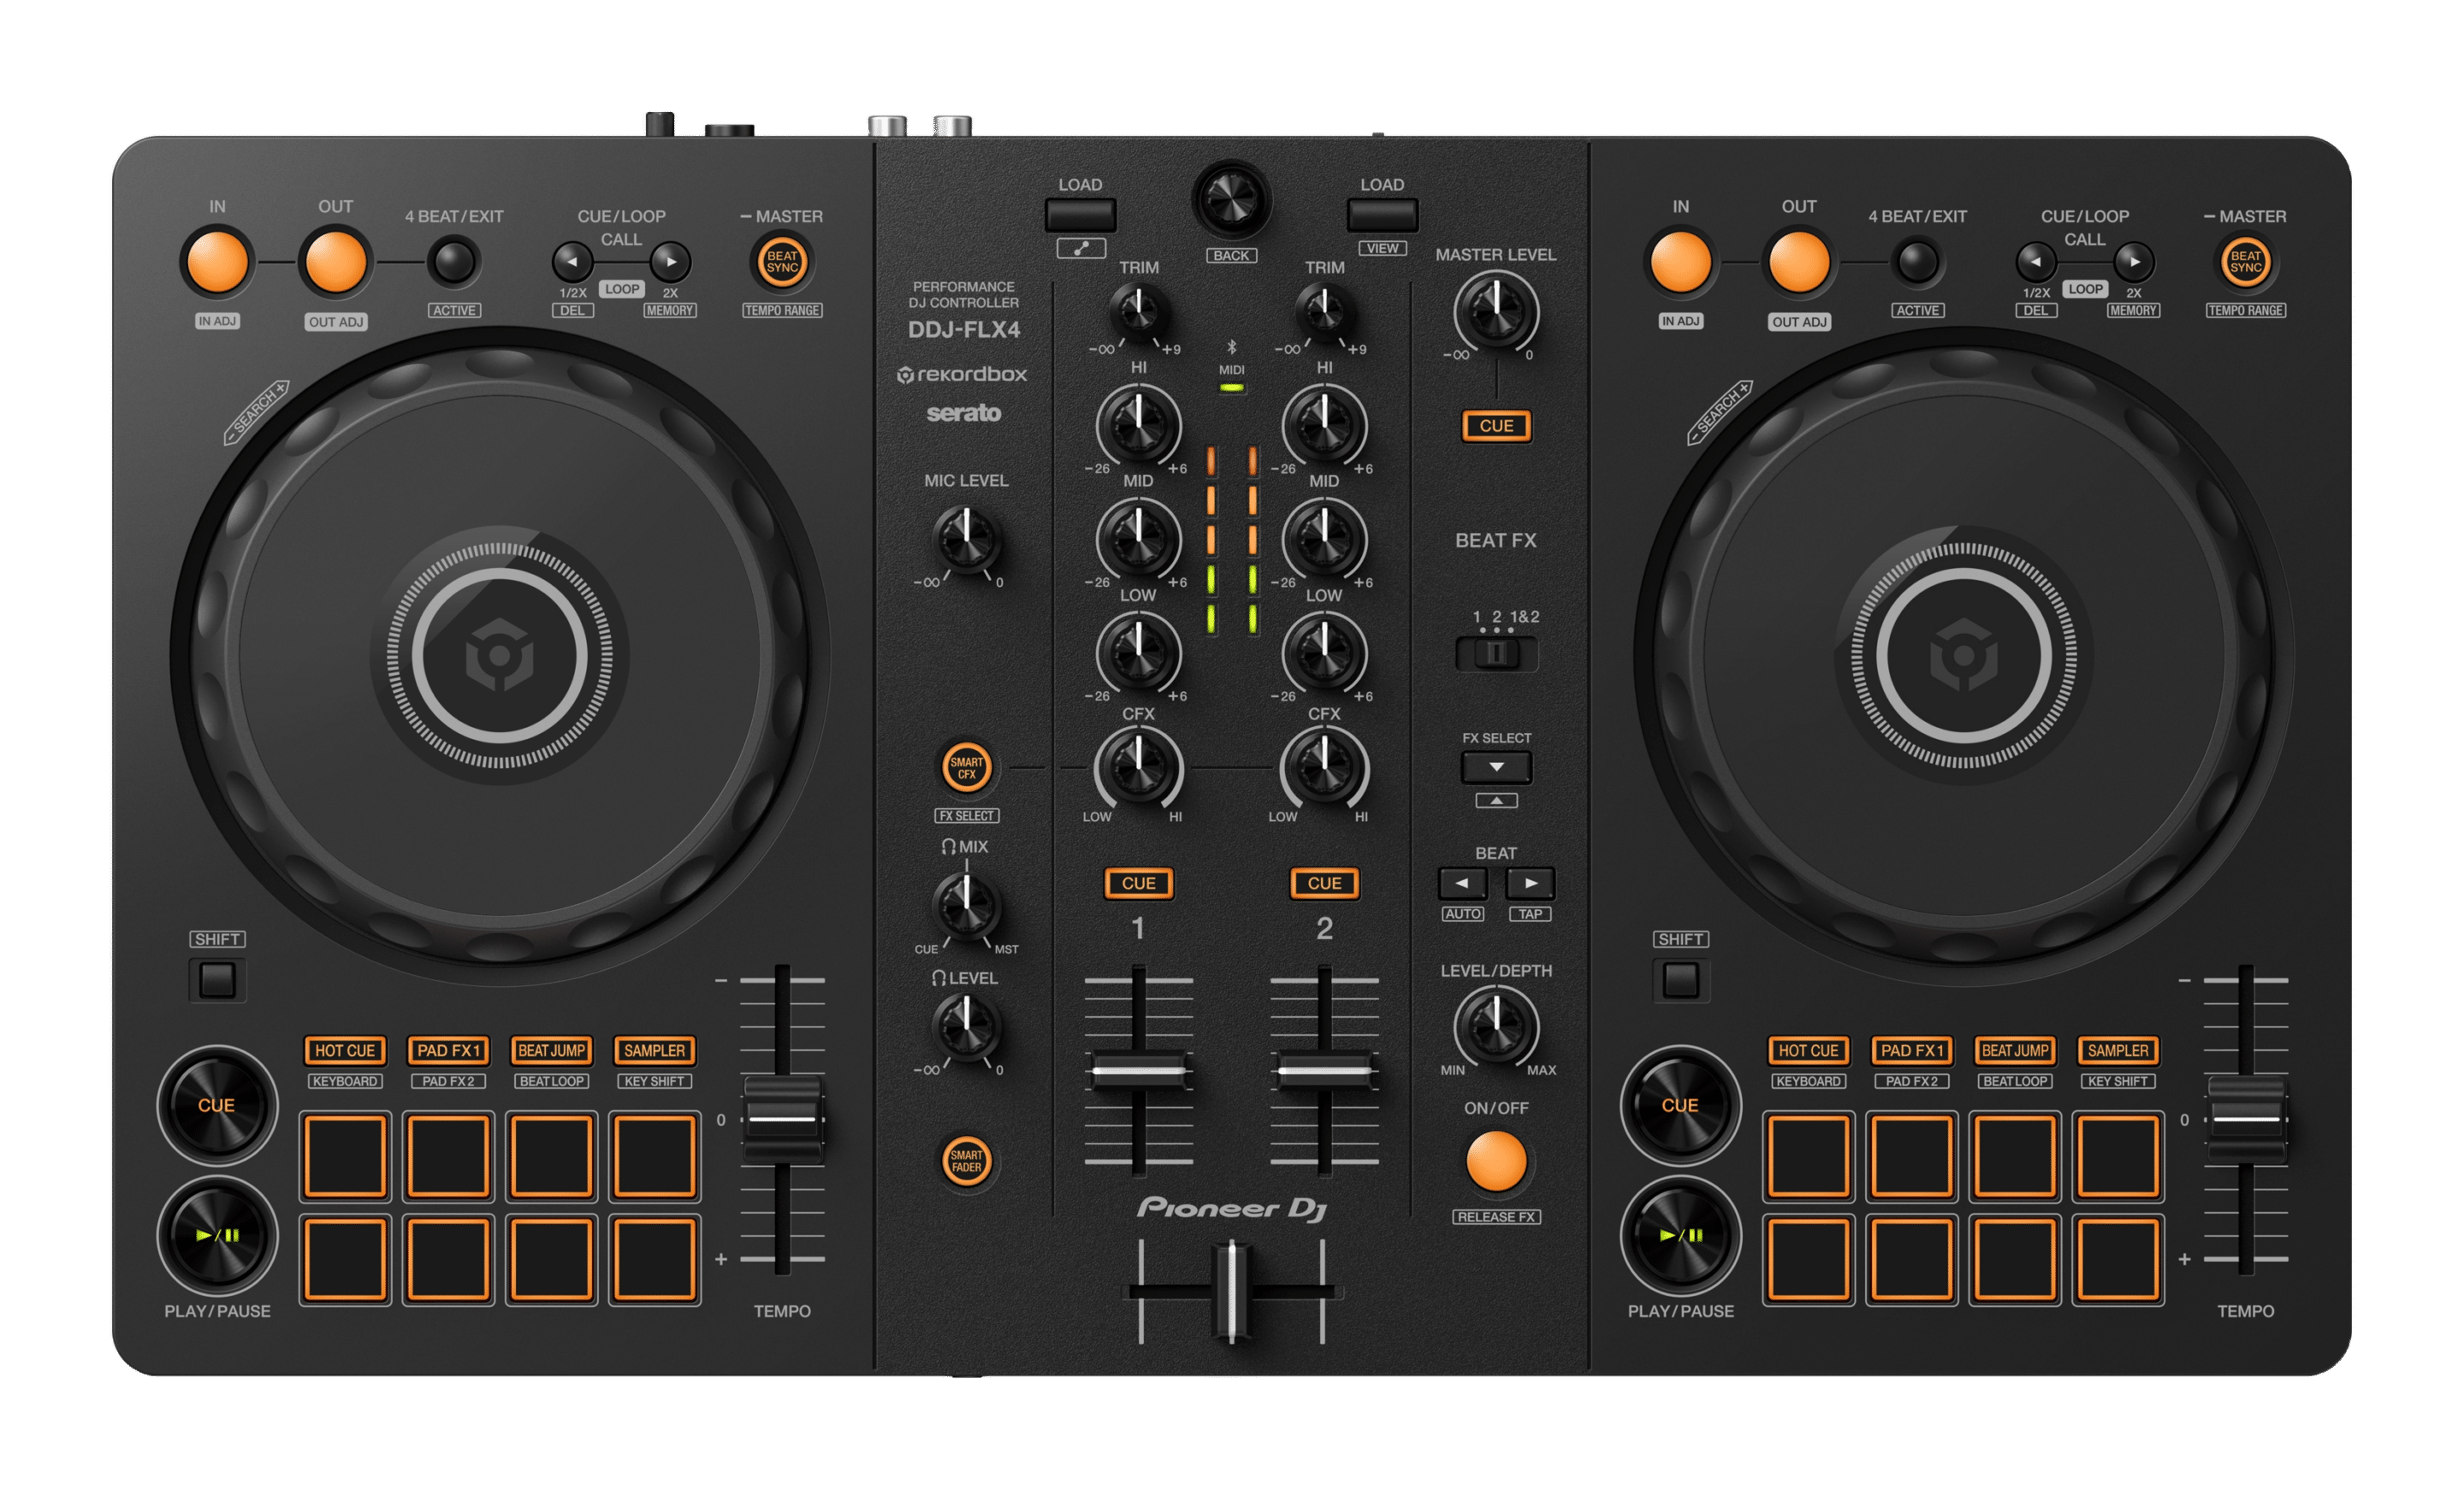Click the MASTER LEVEL knob

(x=1495, y=311)
